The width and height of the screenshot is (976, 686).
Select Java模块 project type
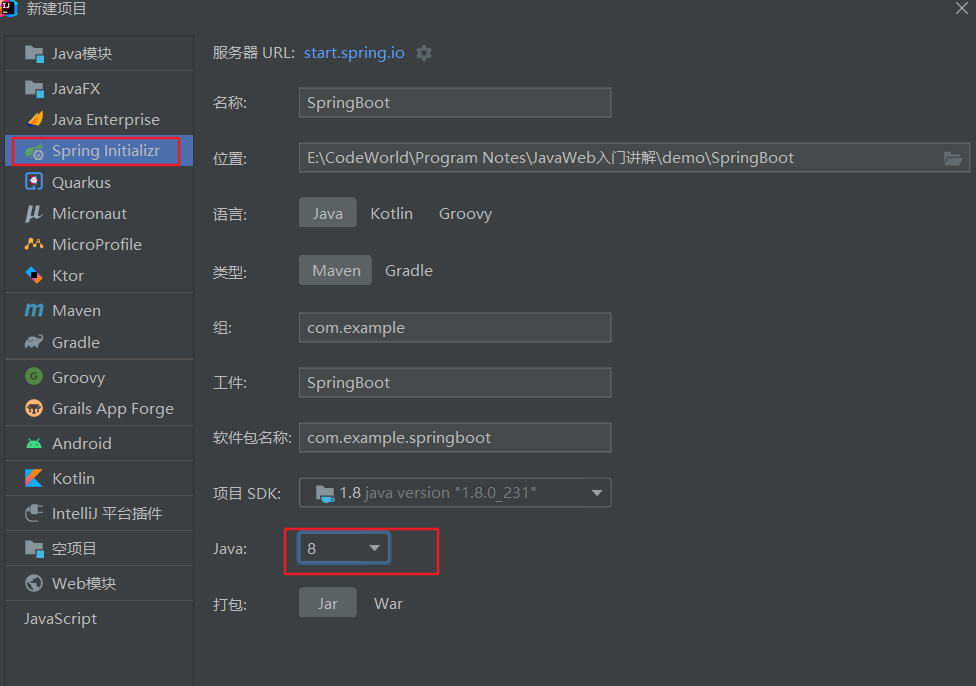(99, 54)
